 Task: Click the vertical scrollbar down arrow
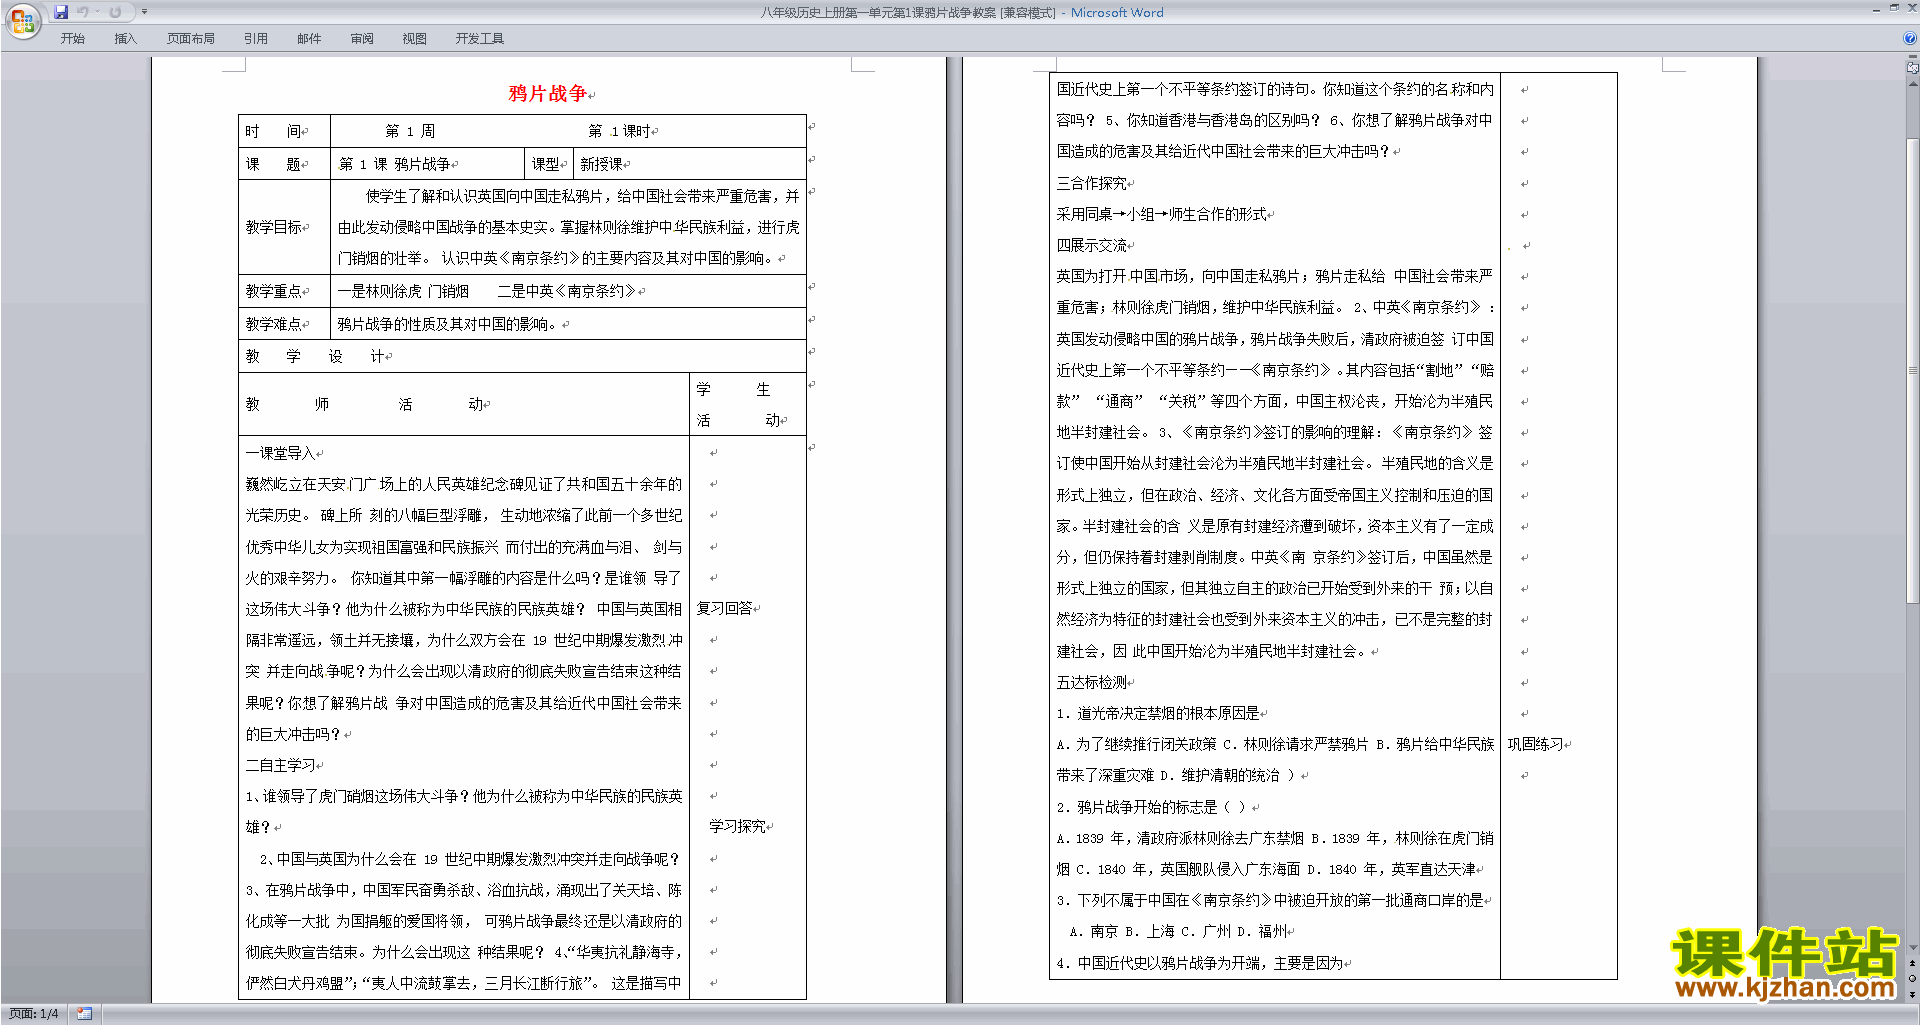[x=1913, y=948]
